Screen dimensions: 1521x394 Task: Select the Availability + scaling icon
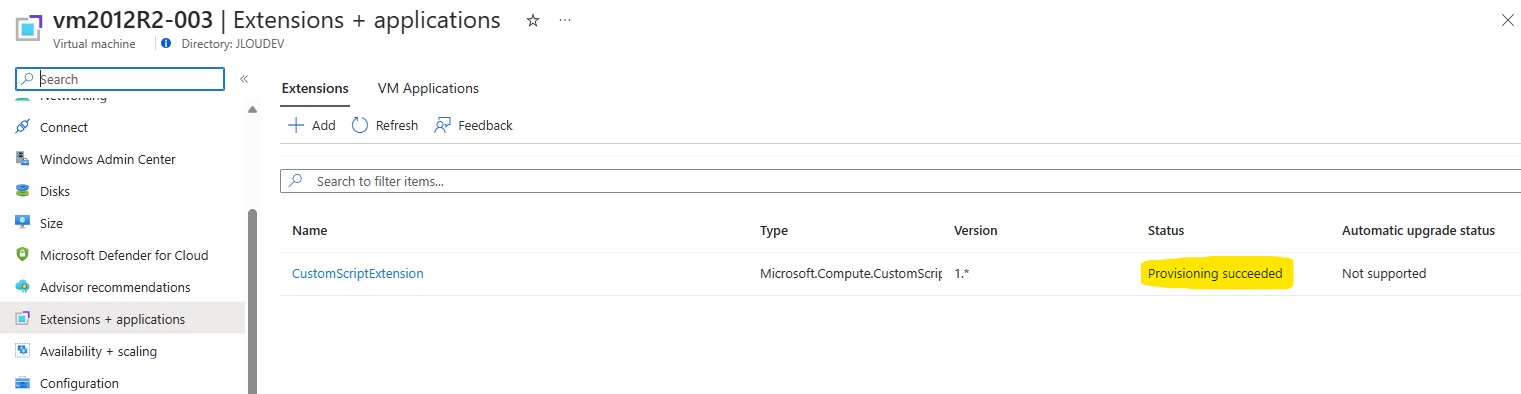pos(22,351)
